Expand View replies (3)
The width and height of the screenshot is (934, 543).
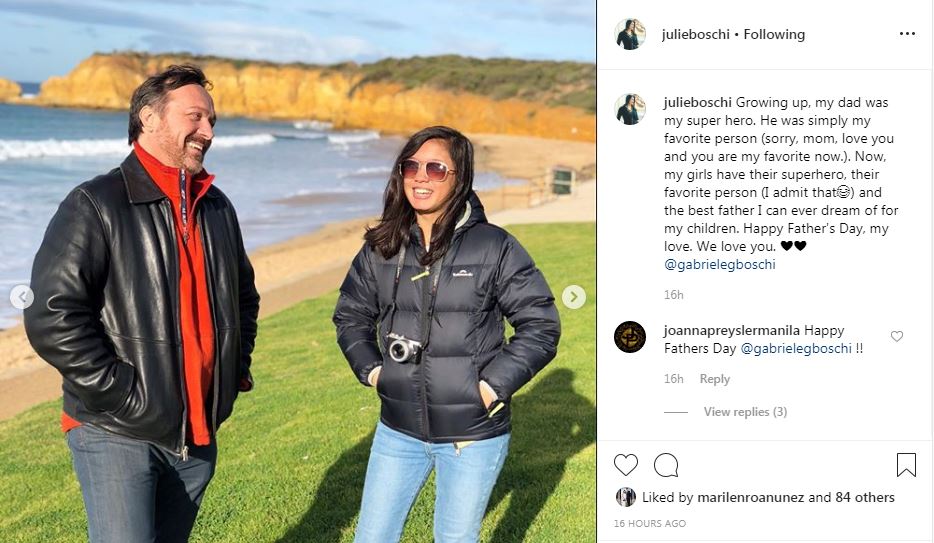[x=745, y=411]
